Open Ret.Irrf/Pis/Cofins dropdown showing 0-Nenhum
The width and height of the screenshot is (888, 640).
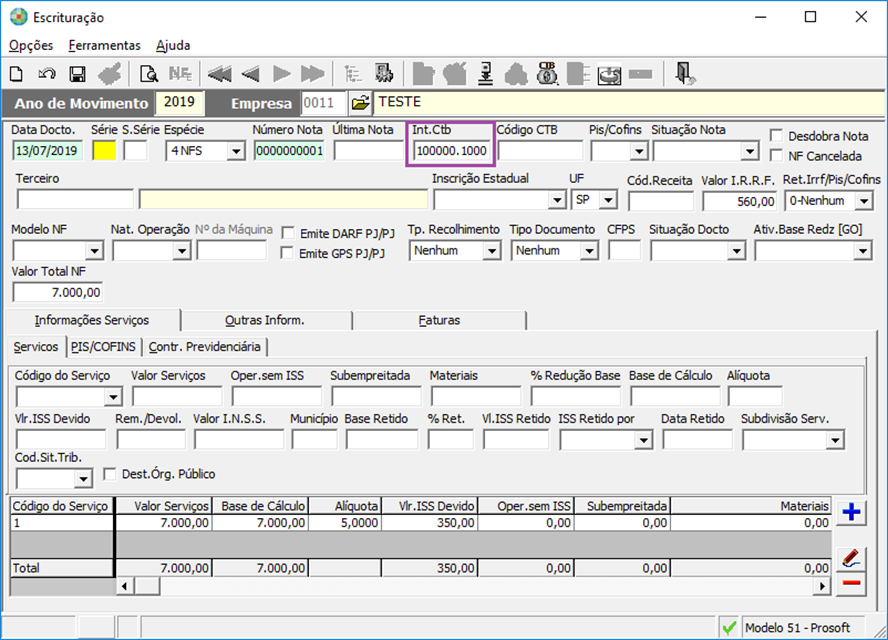(864, 200)
